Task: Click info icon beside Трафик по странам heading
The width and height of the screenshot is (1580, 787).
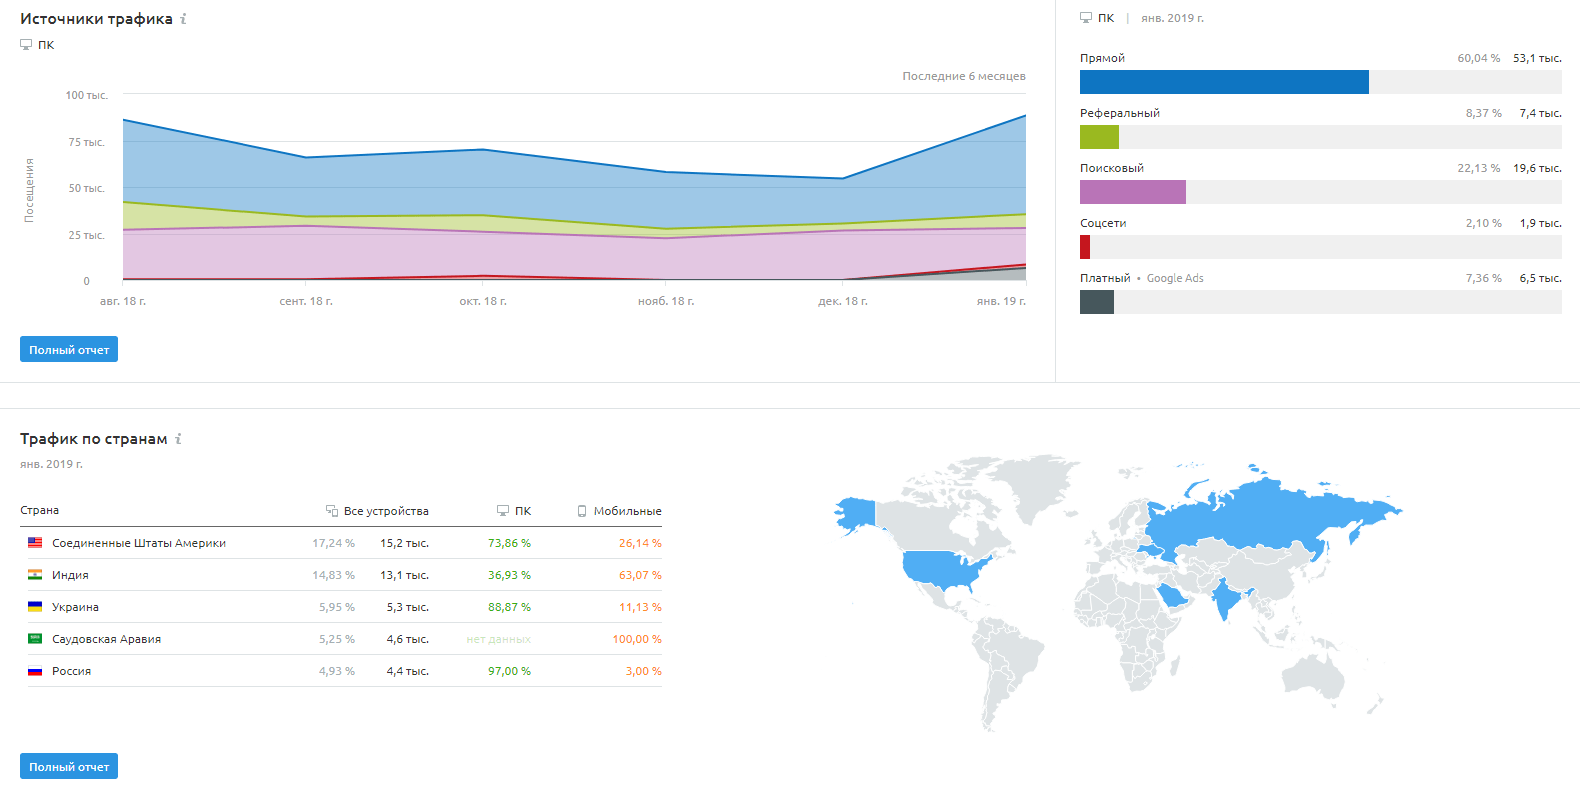Action: click(178, 439)
